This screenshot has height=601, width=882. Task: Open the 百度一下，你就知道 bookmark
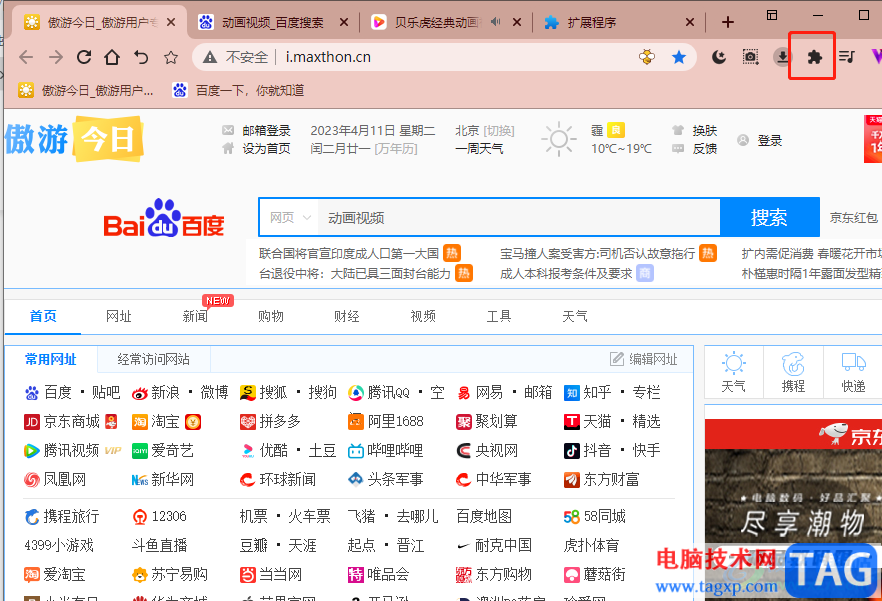pyautogui.click(x=238, y=90)
